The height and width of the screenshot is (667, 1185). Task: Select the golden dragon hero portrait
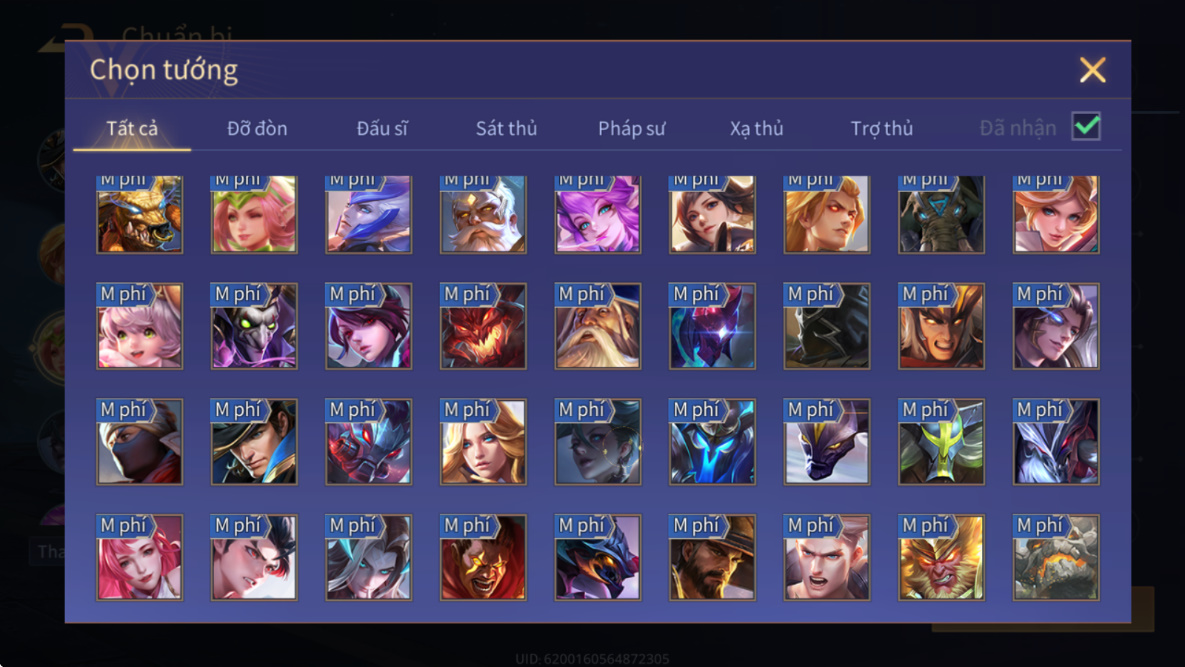click(140, 215)
